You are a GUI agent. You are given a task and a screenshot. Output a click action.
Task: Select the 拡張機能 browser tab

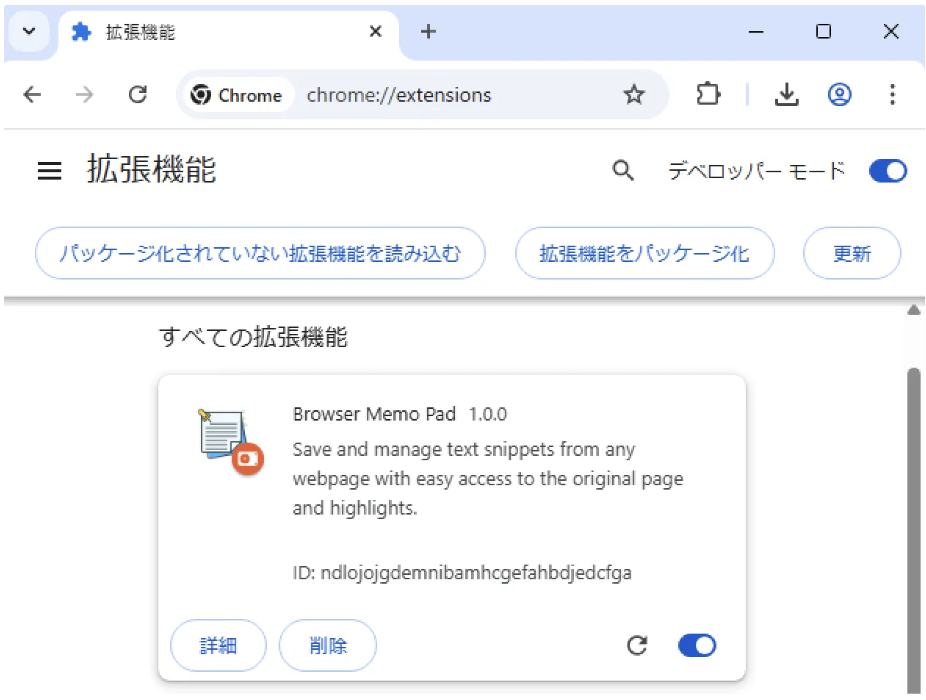coord(227,32)
